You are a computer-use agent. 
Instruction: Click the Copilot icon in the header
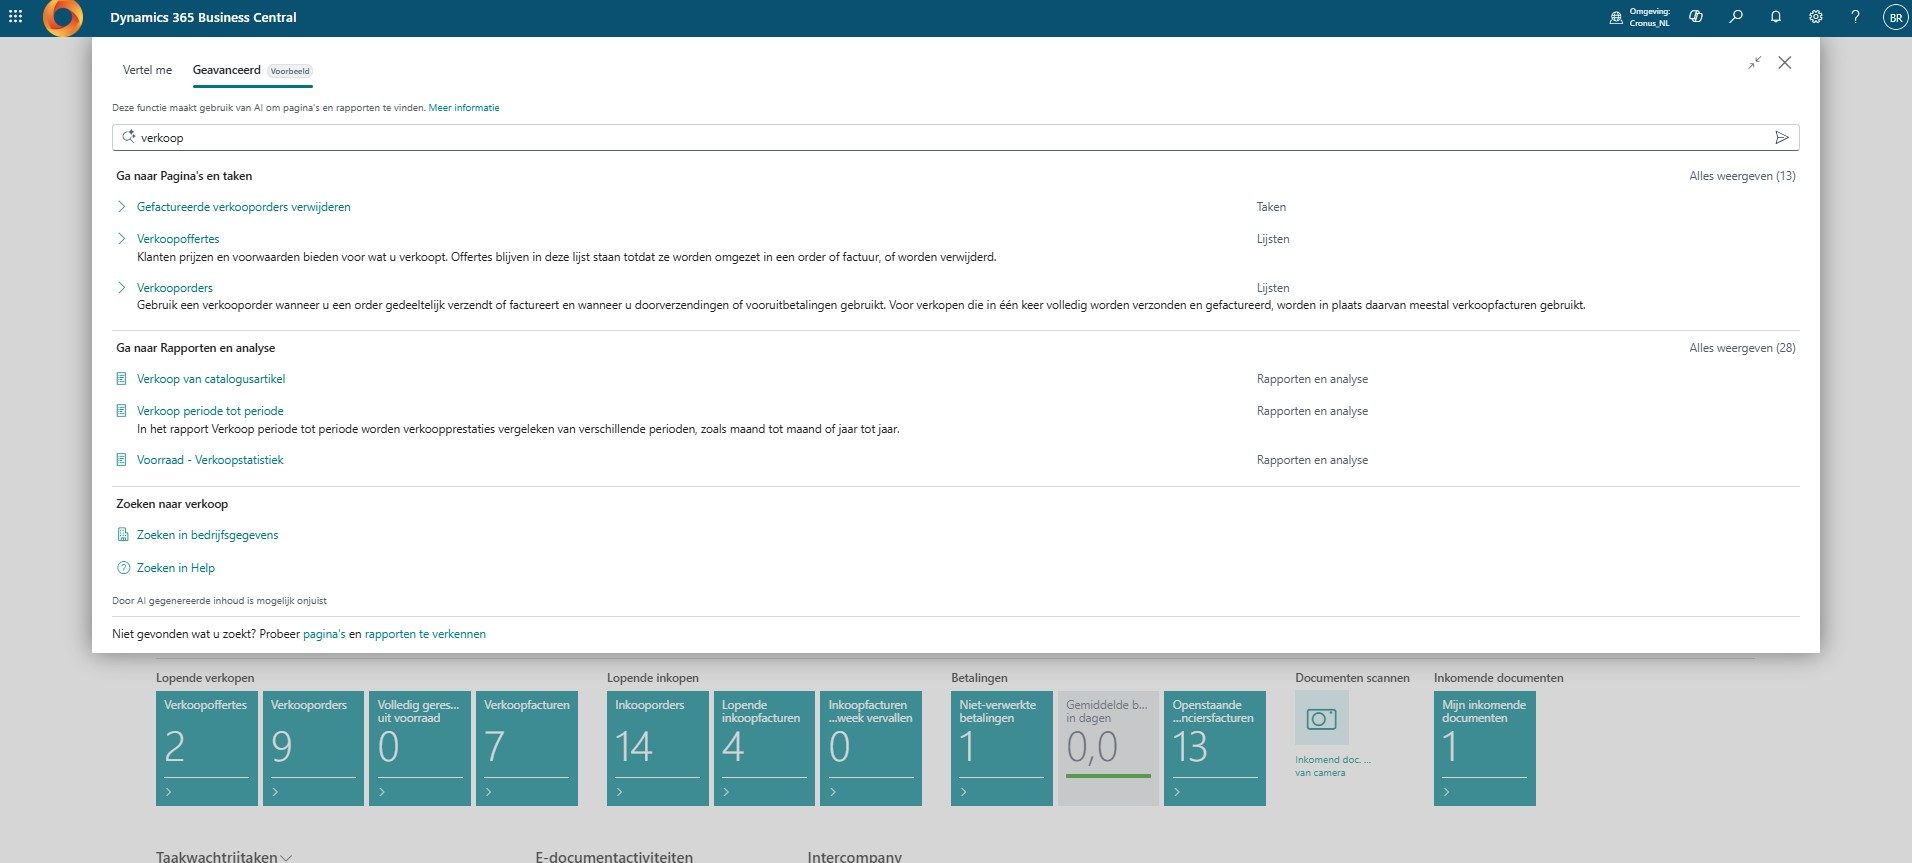(x=1696, y=17)
